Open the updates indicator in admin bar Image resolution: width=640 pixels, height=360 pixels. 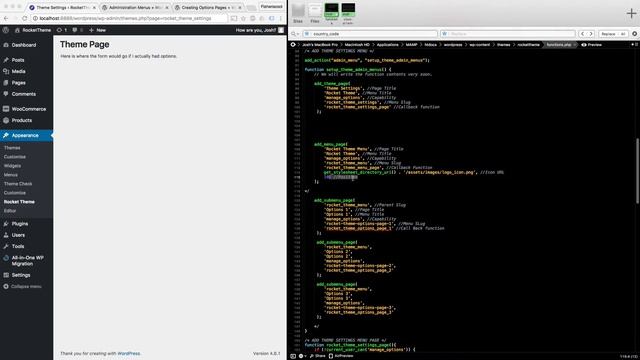(x=62, y=30)
